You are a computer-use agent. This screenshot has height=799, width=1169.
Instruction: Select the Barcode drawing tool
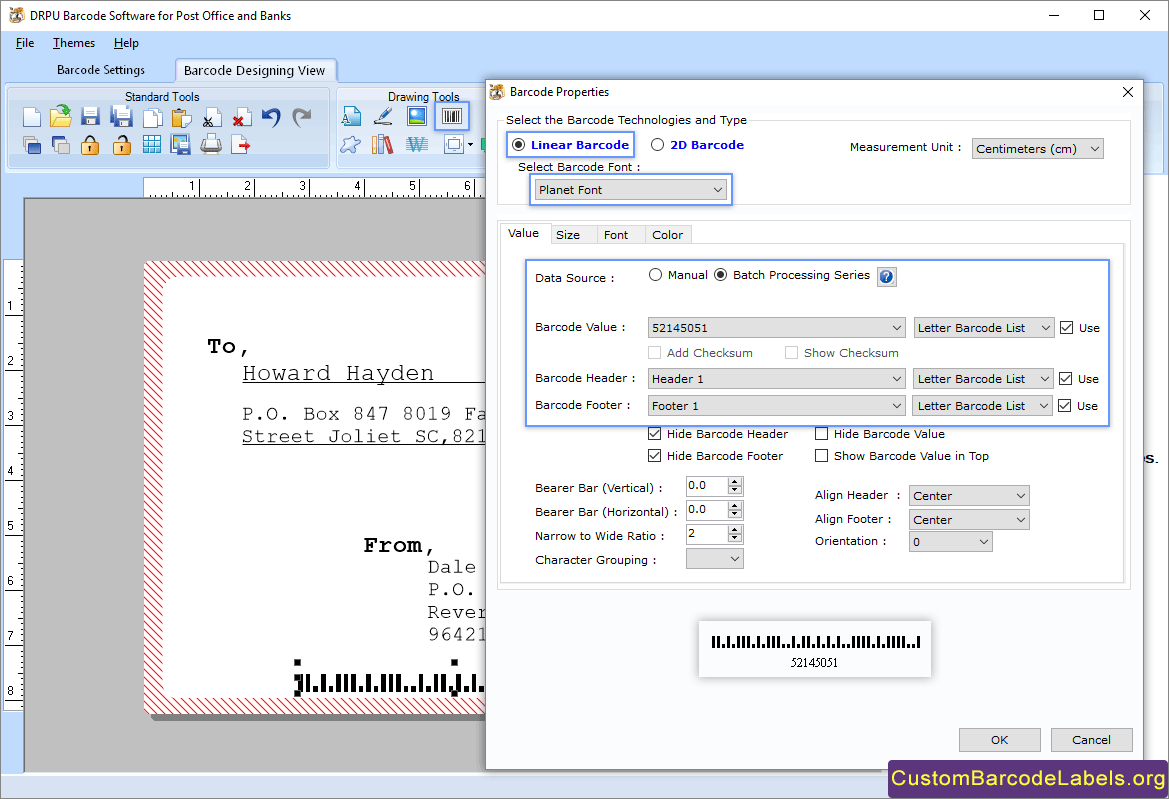coord(452,116)
